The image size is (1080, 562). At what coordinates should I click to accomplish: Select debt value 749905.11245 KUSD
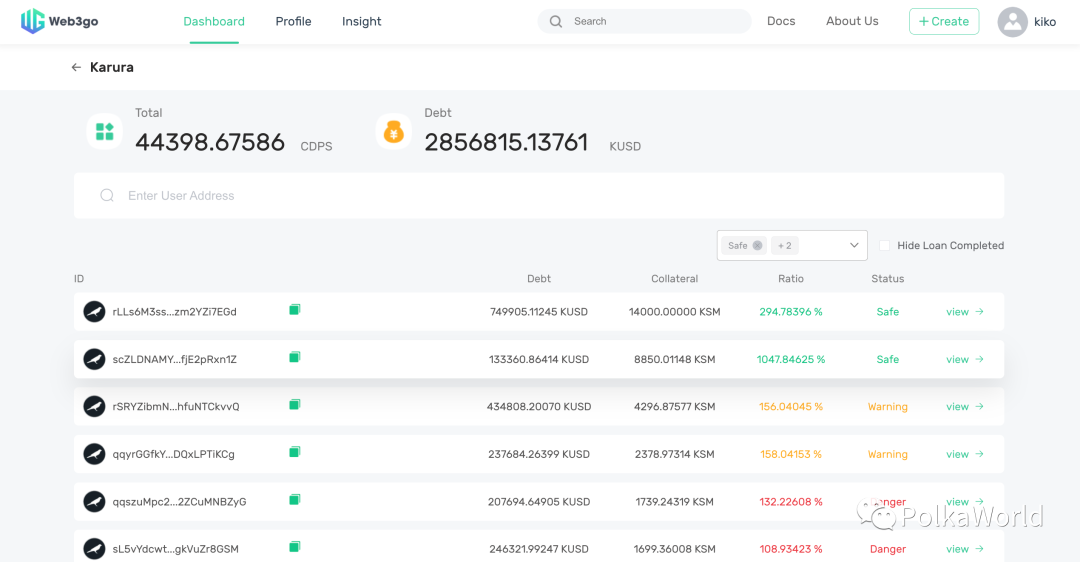[539, 312]
